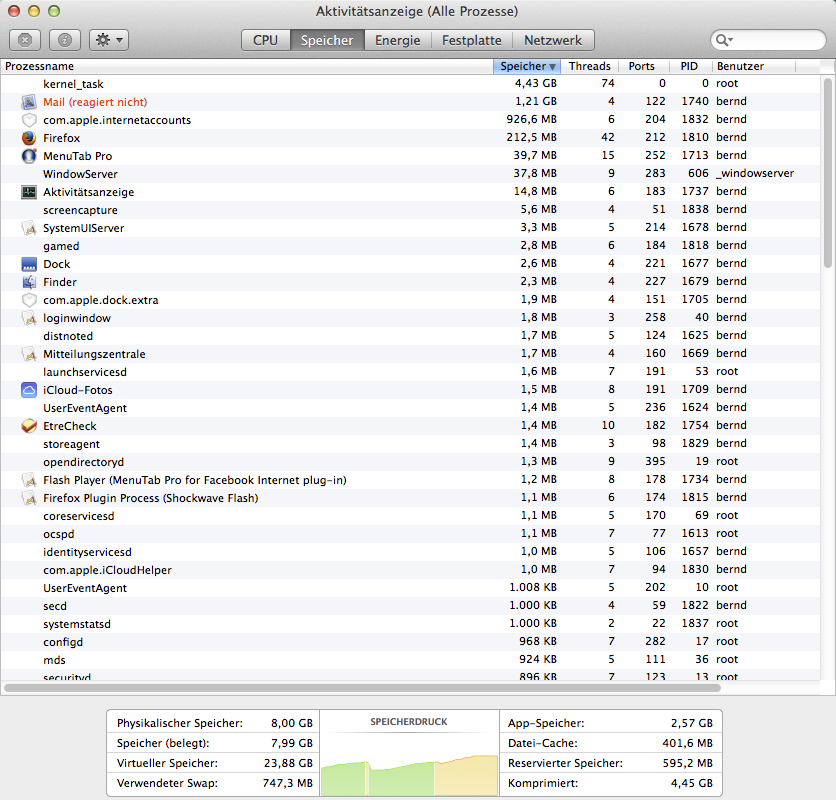Click the inspect process info button
Screen dimensions: 836x800
65,40
